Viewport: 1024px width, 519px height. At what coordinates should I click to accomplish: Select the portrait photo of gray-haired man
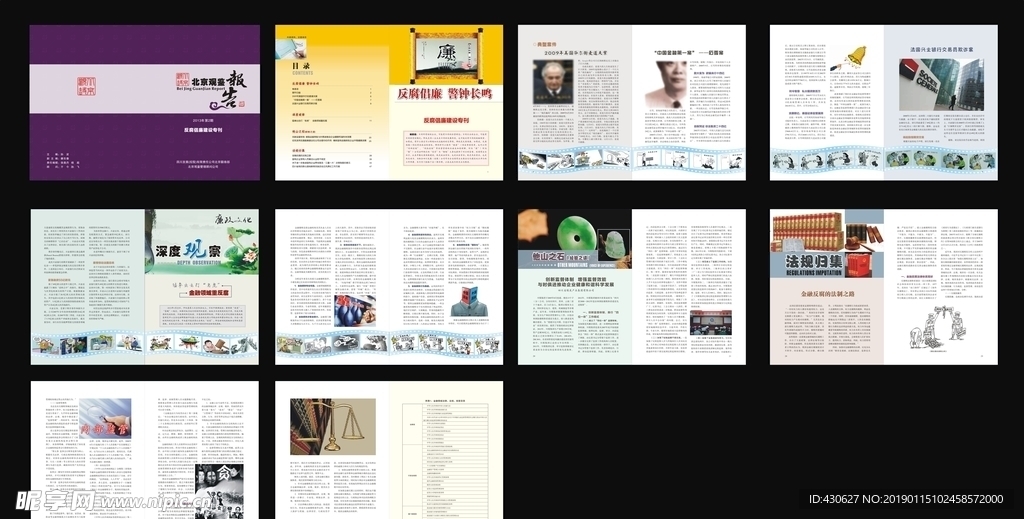coord(552,80)
